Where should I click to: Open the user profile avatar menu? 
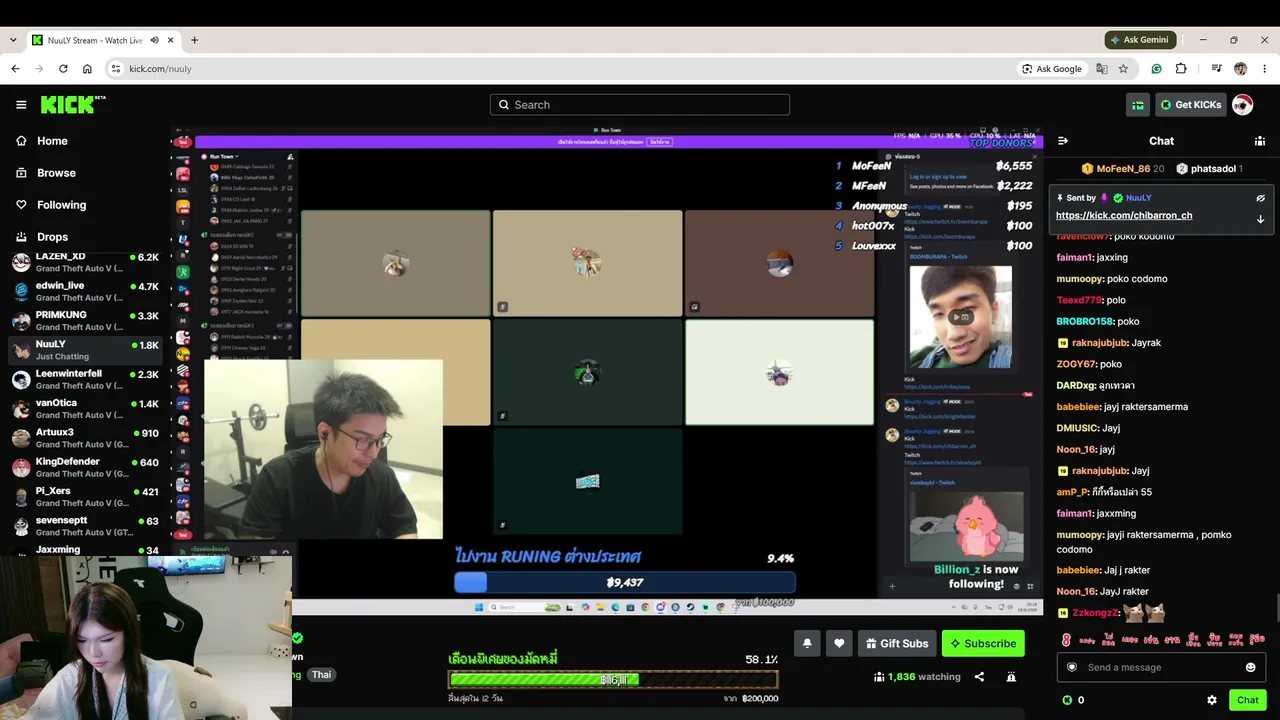tap(1242, 105)
